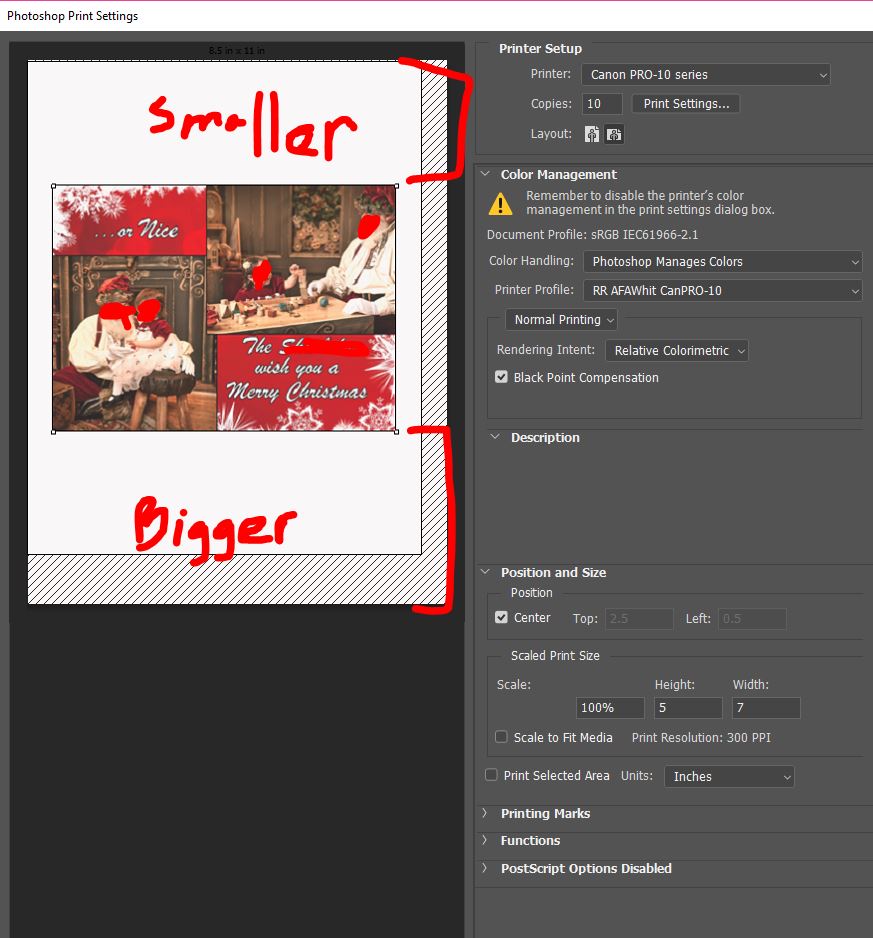Open the Normal Printing dropdown

point(561,320)
